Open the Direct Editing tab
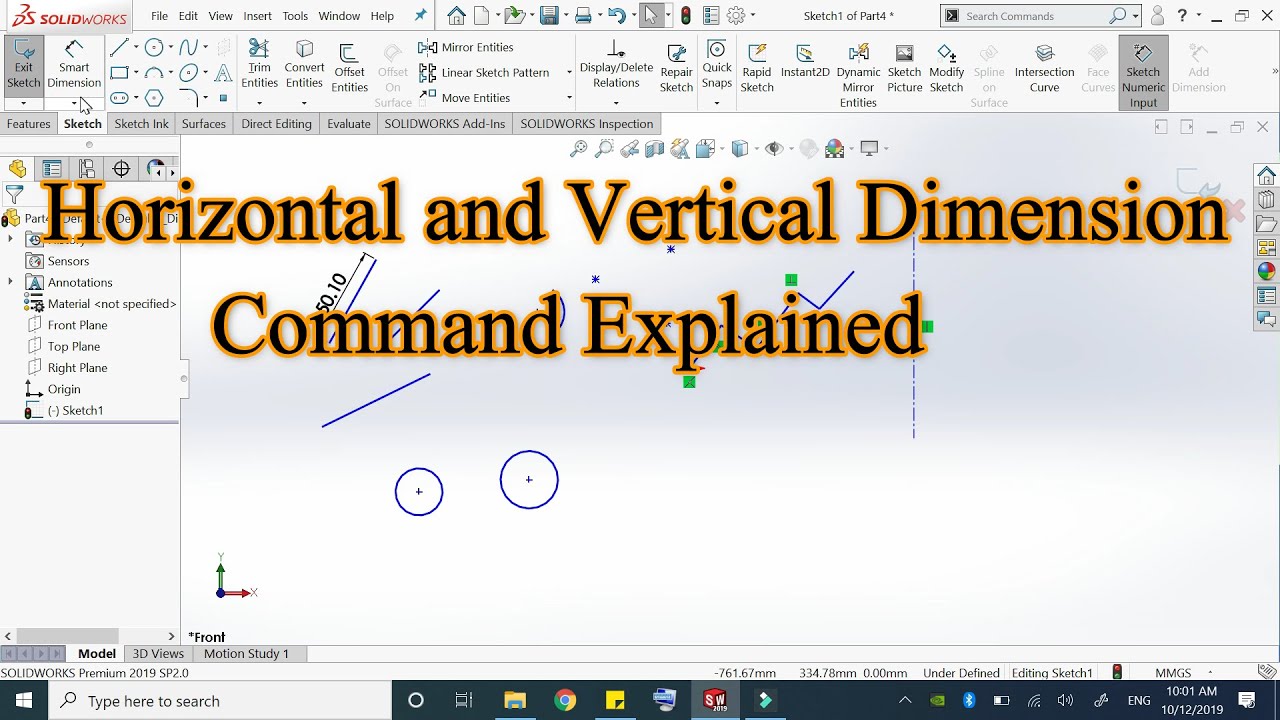Screen dimensions: 1280x720 tap(276, 124)
